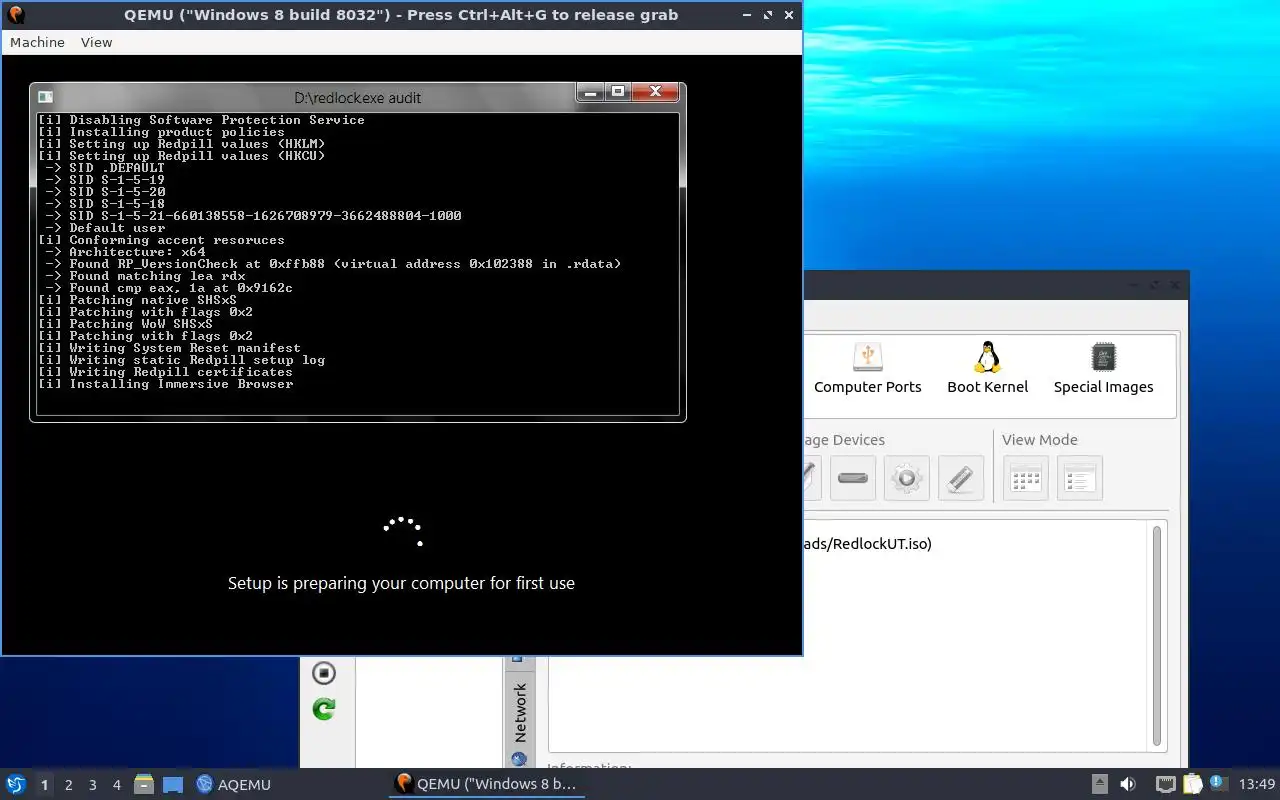Click 'Setup is preparing your computer' message
Image resolution: width=1280 pixels, height=800 pixels.
(x=401, y=583)
